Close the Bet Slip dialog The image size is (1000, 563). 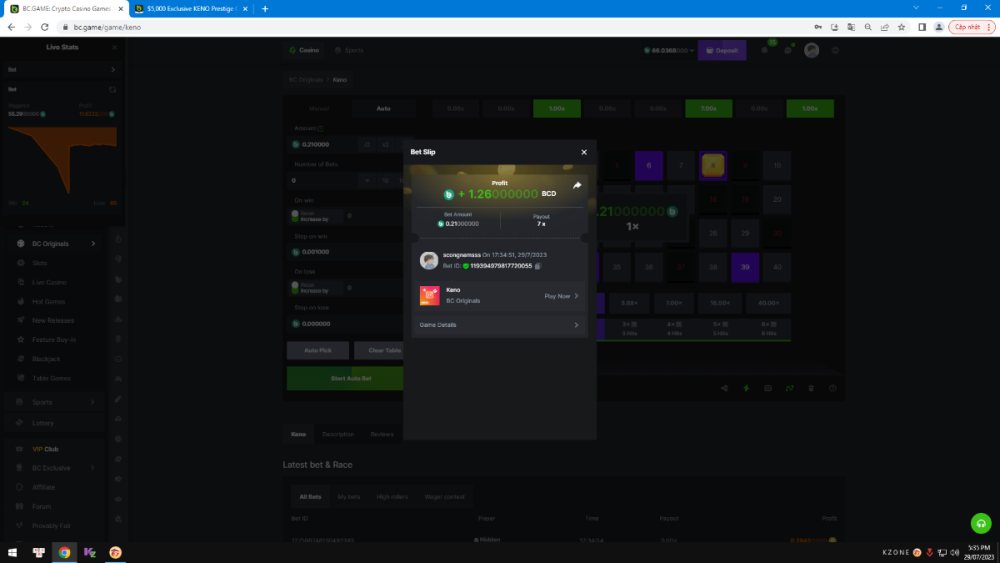coord(584,152)
